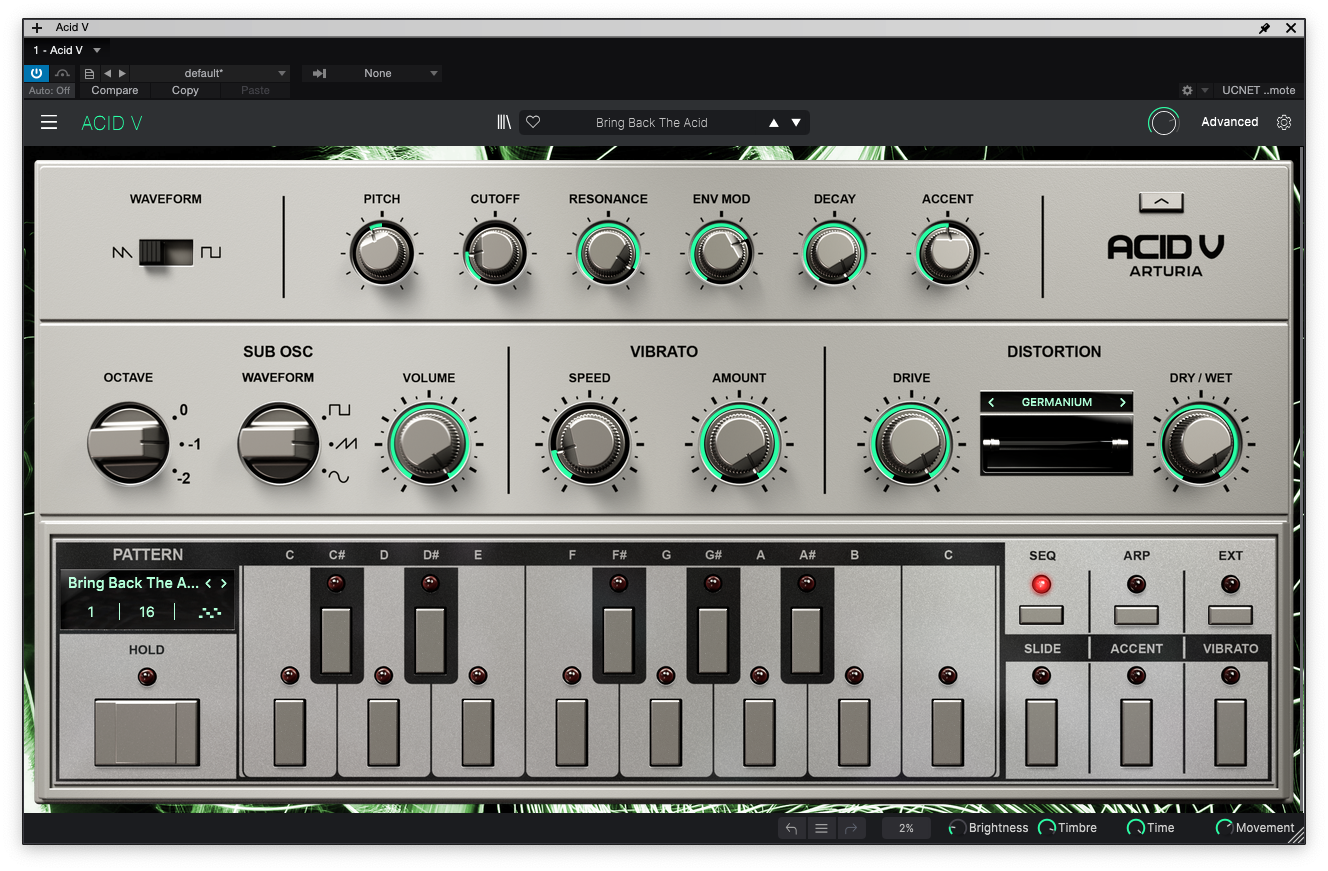Click the DRY / WET knob
1328x871 pixels.
(x=1200, y=443)
